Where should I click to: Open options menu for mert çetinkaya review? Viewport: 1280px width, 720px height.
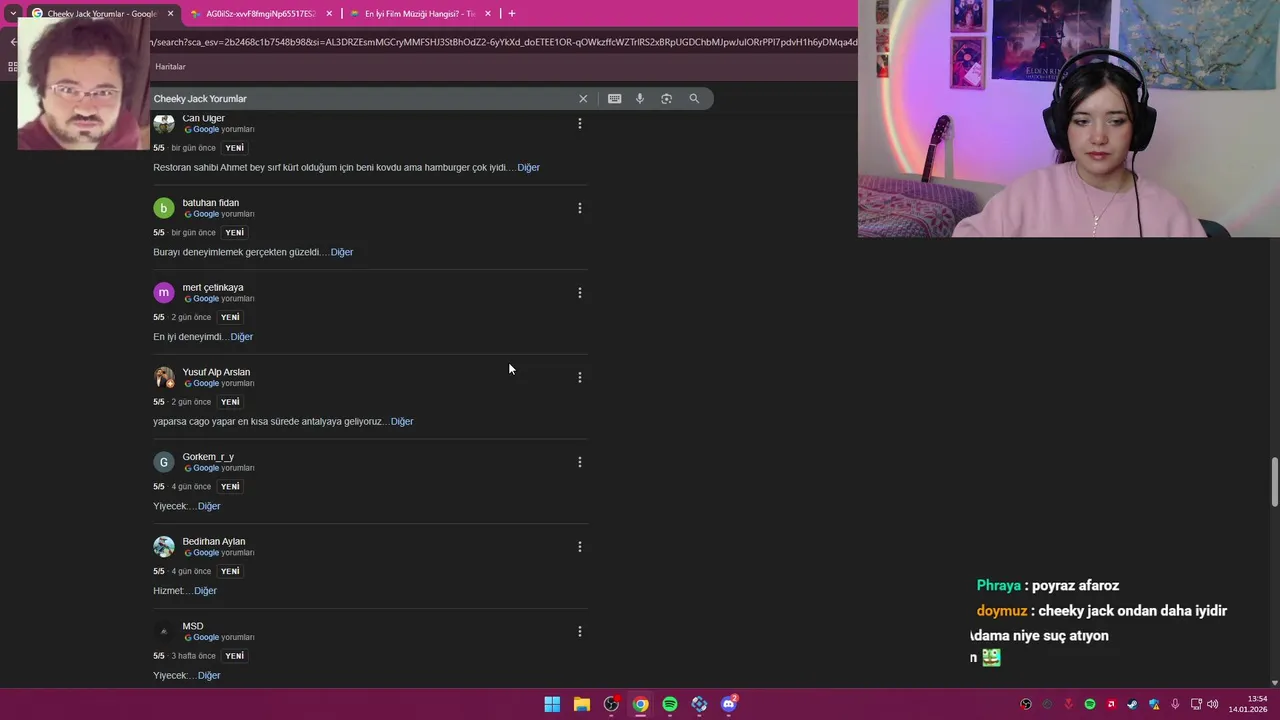pos(579,293)
